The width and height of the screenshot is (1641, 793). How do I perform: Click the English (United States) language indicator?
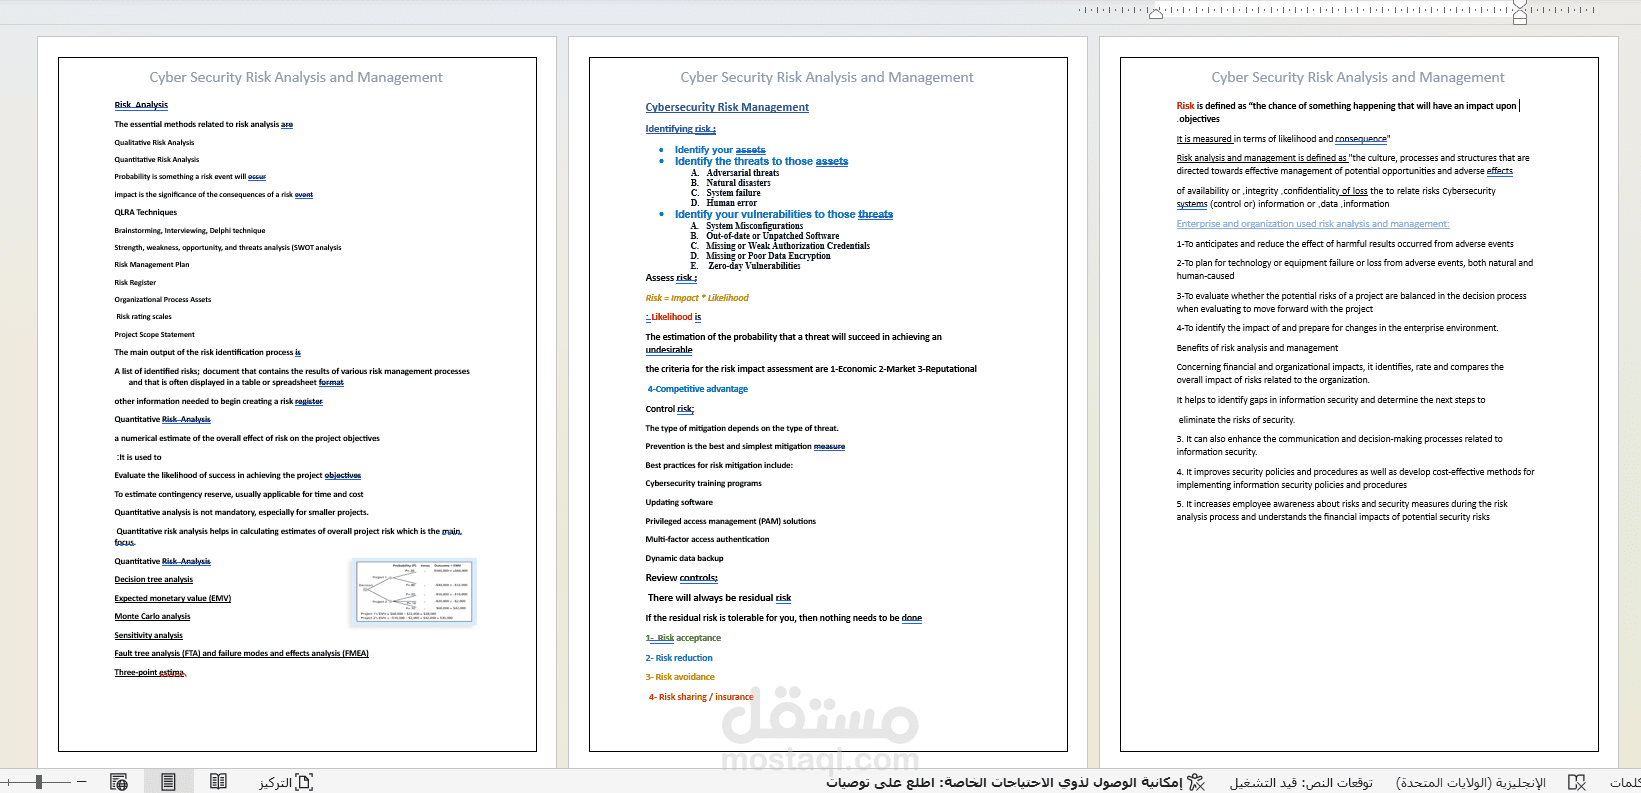[x=1470, y=782]
